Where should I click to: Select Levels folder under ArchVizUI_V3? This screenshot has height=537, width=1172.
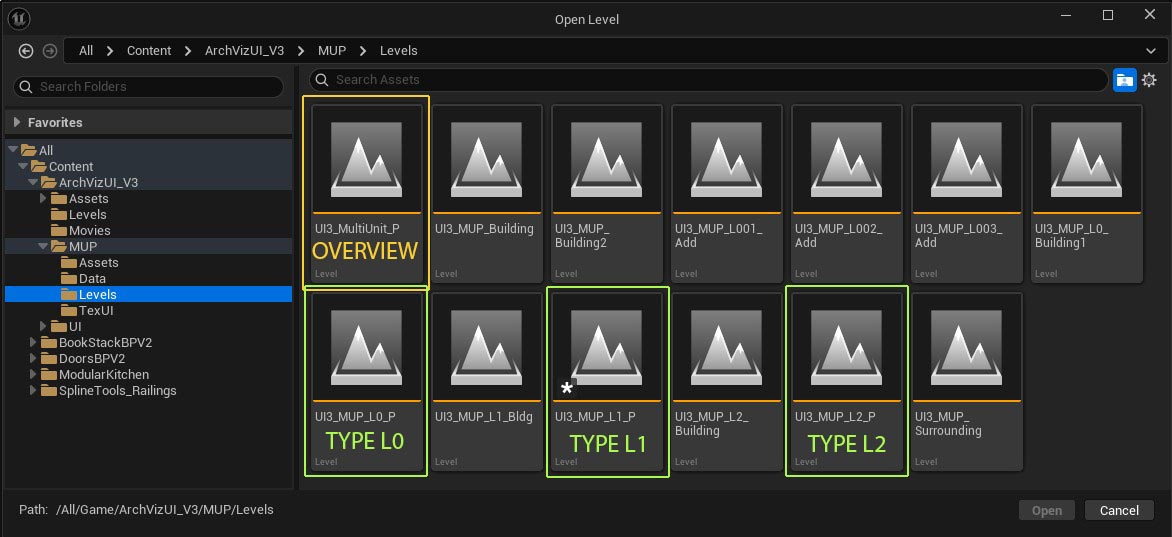point(148,215)
